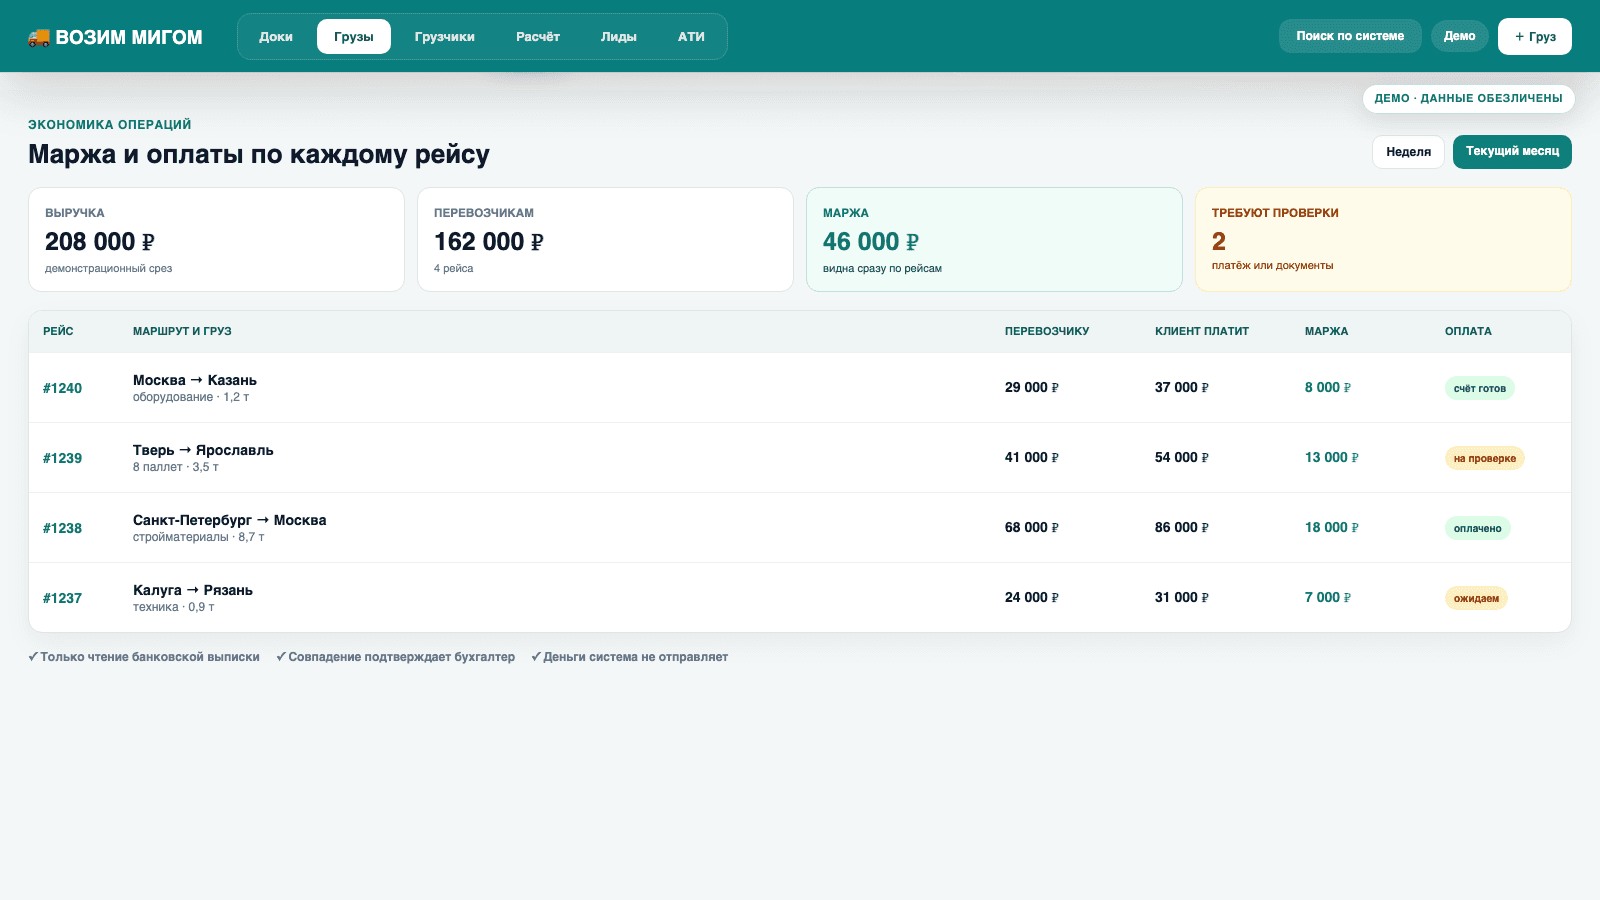
Task: Click cargo detail 8 паллет · 3,5 т
Action: (176, 467)
